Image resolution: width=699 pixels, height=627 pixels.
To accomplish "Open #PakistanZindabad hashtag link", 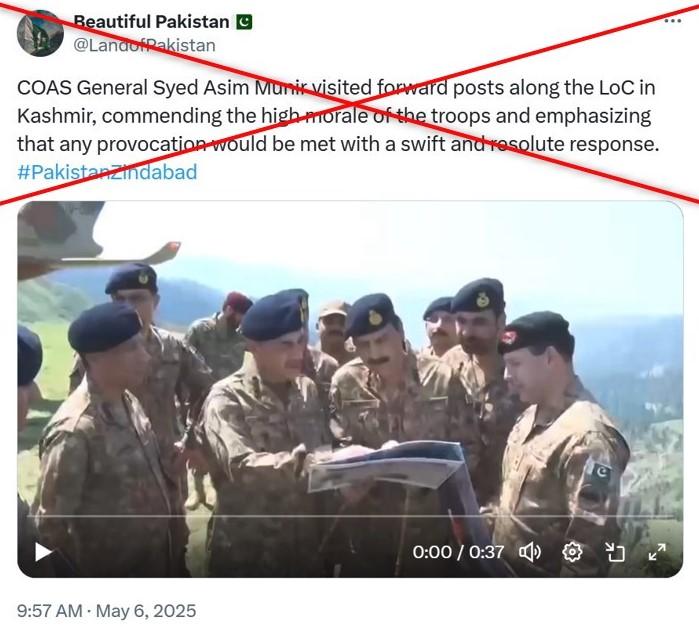I will [x=107, y=172].
